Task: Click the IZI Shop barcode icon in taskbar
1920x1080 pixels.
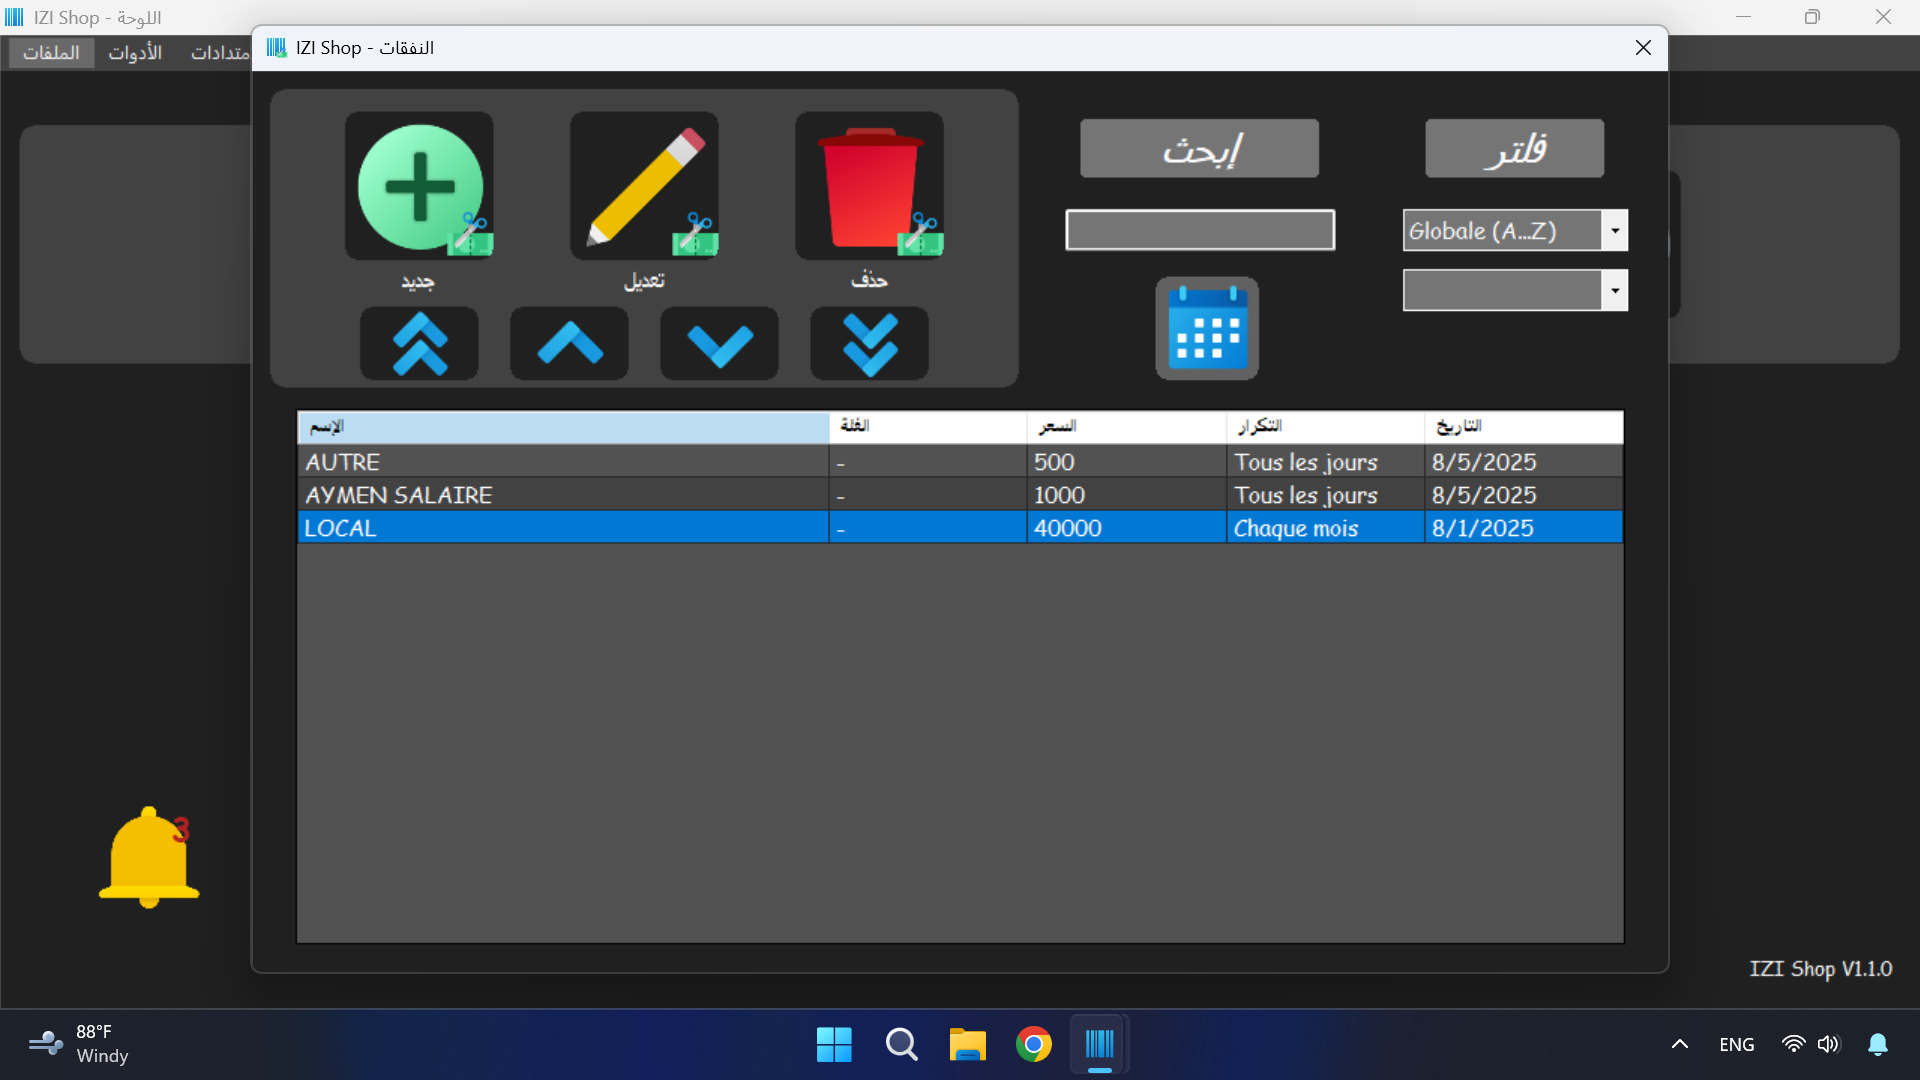Action: pos(1099,1043)
